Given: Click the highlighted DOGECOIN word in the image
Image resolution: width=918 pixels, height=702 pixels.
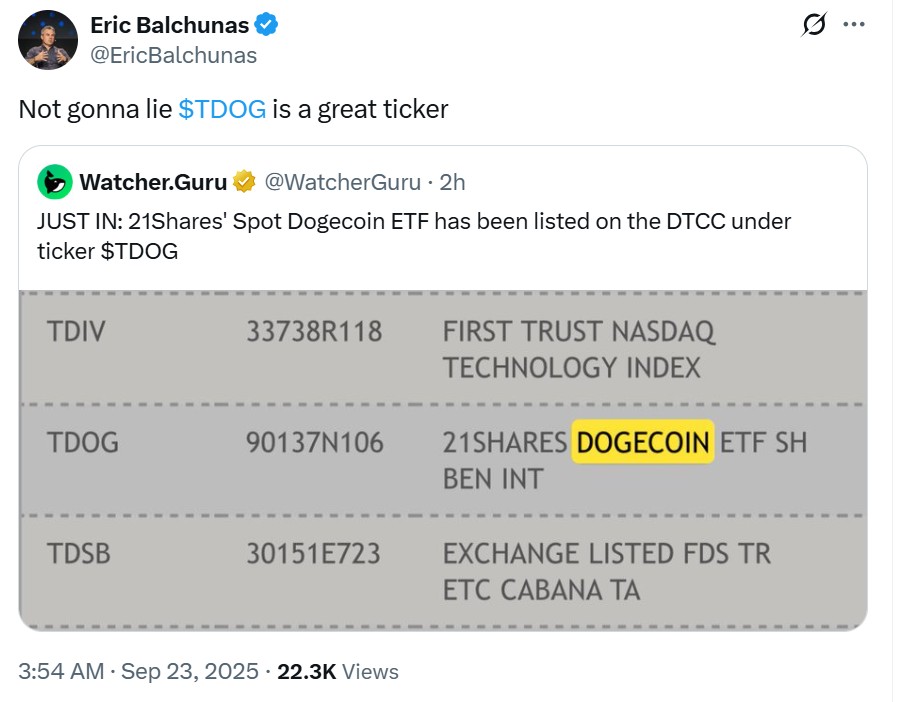Looking at the screenshot, I should click(643, 442).
